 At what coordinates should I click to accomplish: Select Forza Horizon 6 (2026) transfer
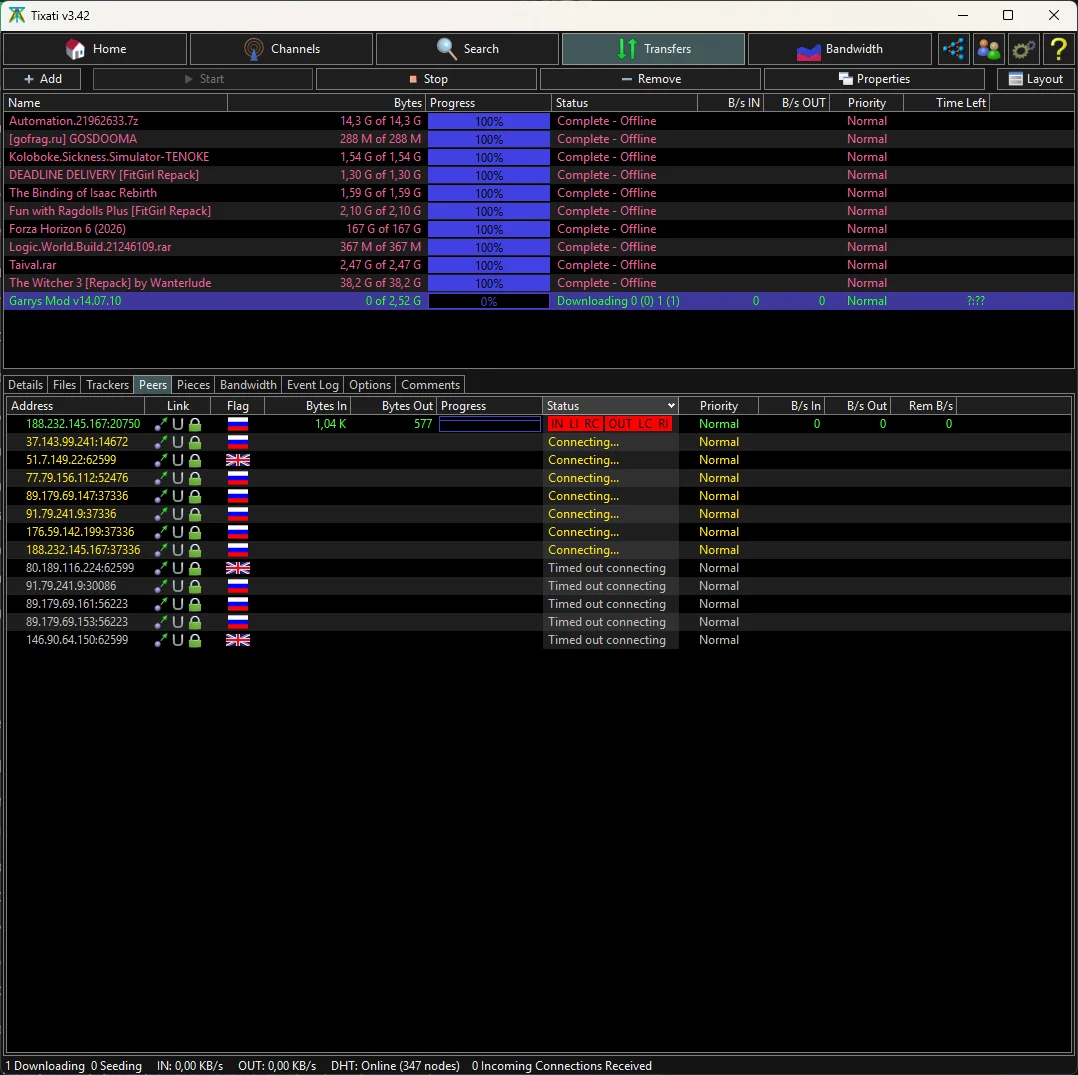coord(539,229)
